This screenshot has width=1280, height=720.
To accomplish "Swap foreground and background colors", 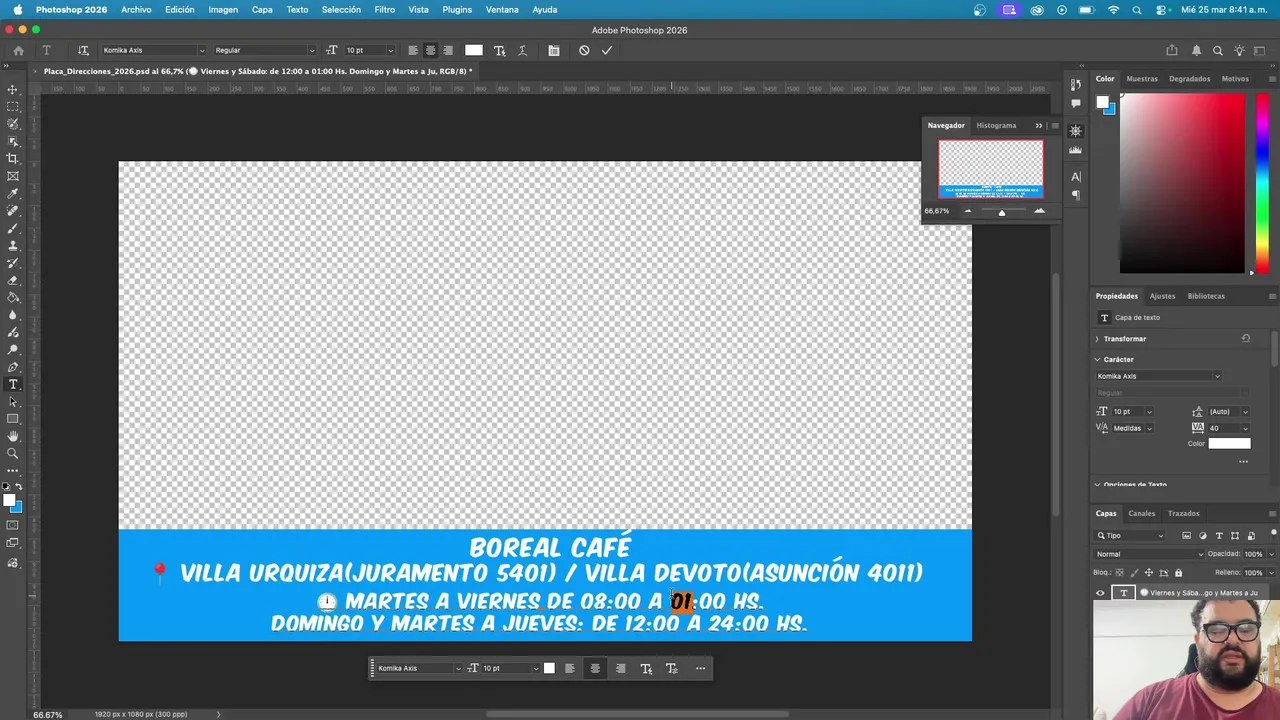I will pyautogui.click(x=18, y=486).
